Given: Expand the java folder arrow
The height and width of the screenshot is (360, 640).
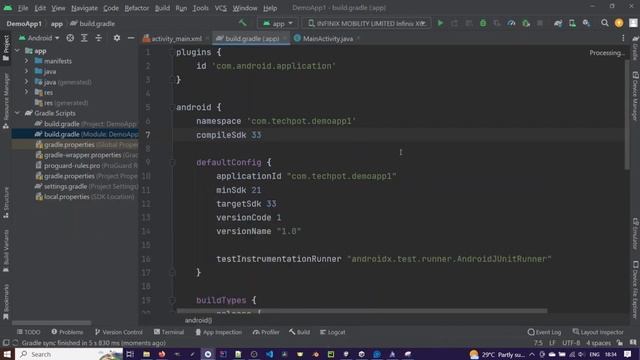Looking at the screenshot, I should coord(27,71).
